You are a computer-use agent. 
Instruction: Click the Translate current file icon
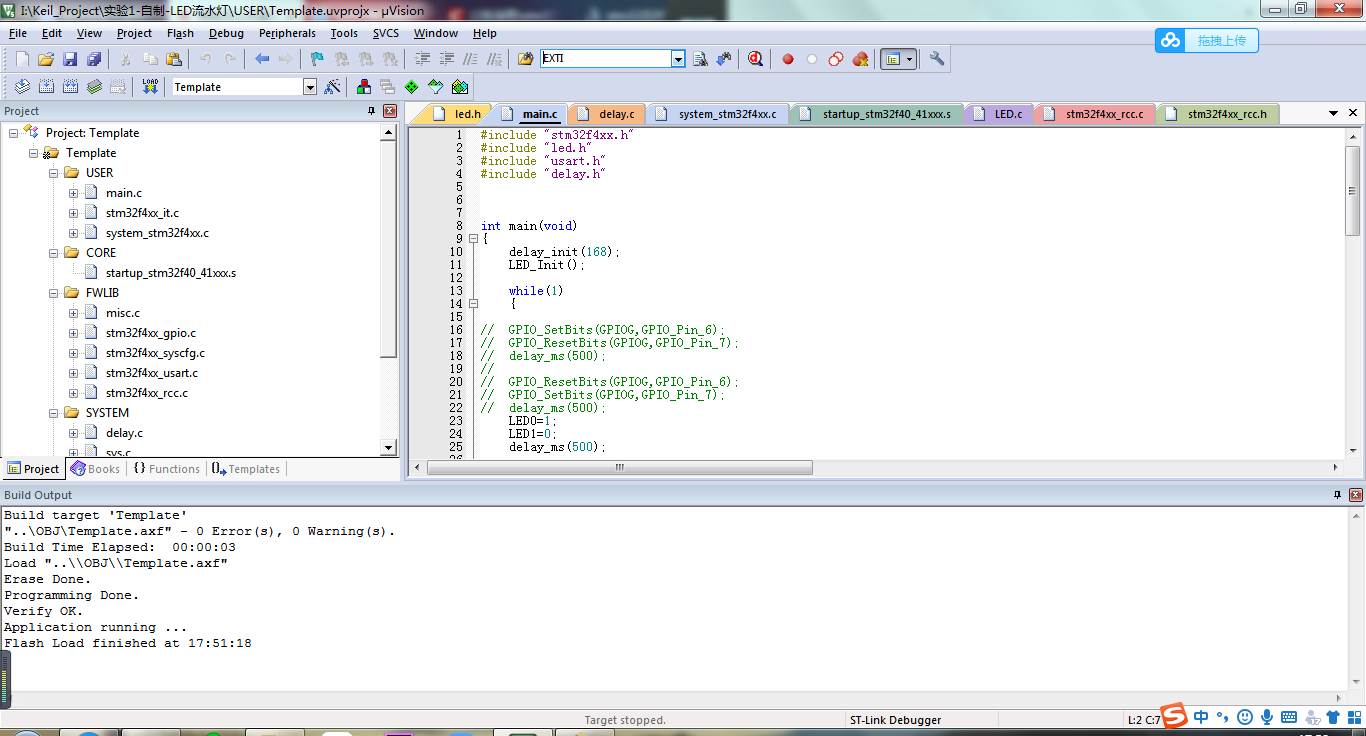click(22, 87)
